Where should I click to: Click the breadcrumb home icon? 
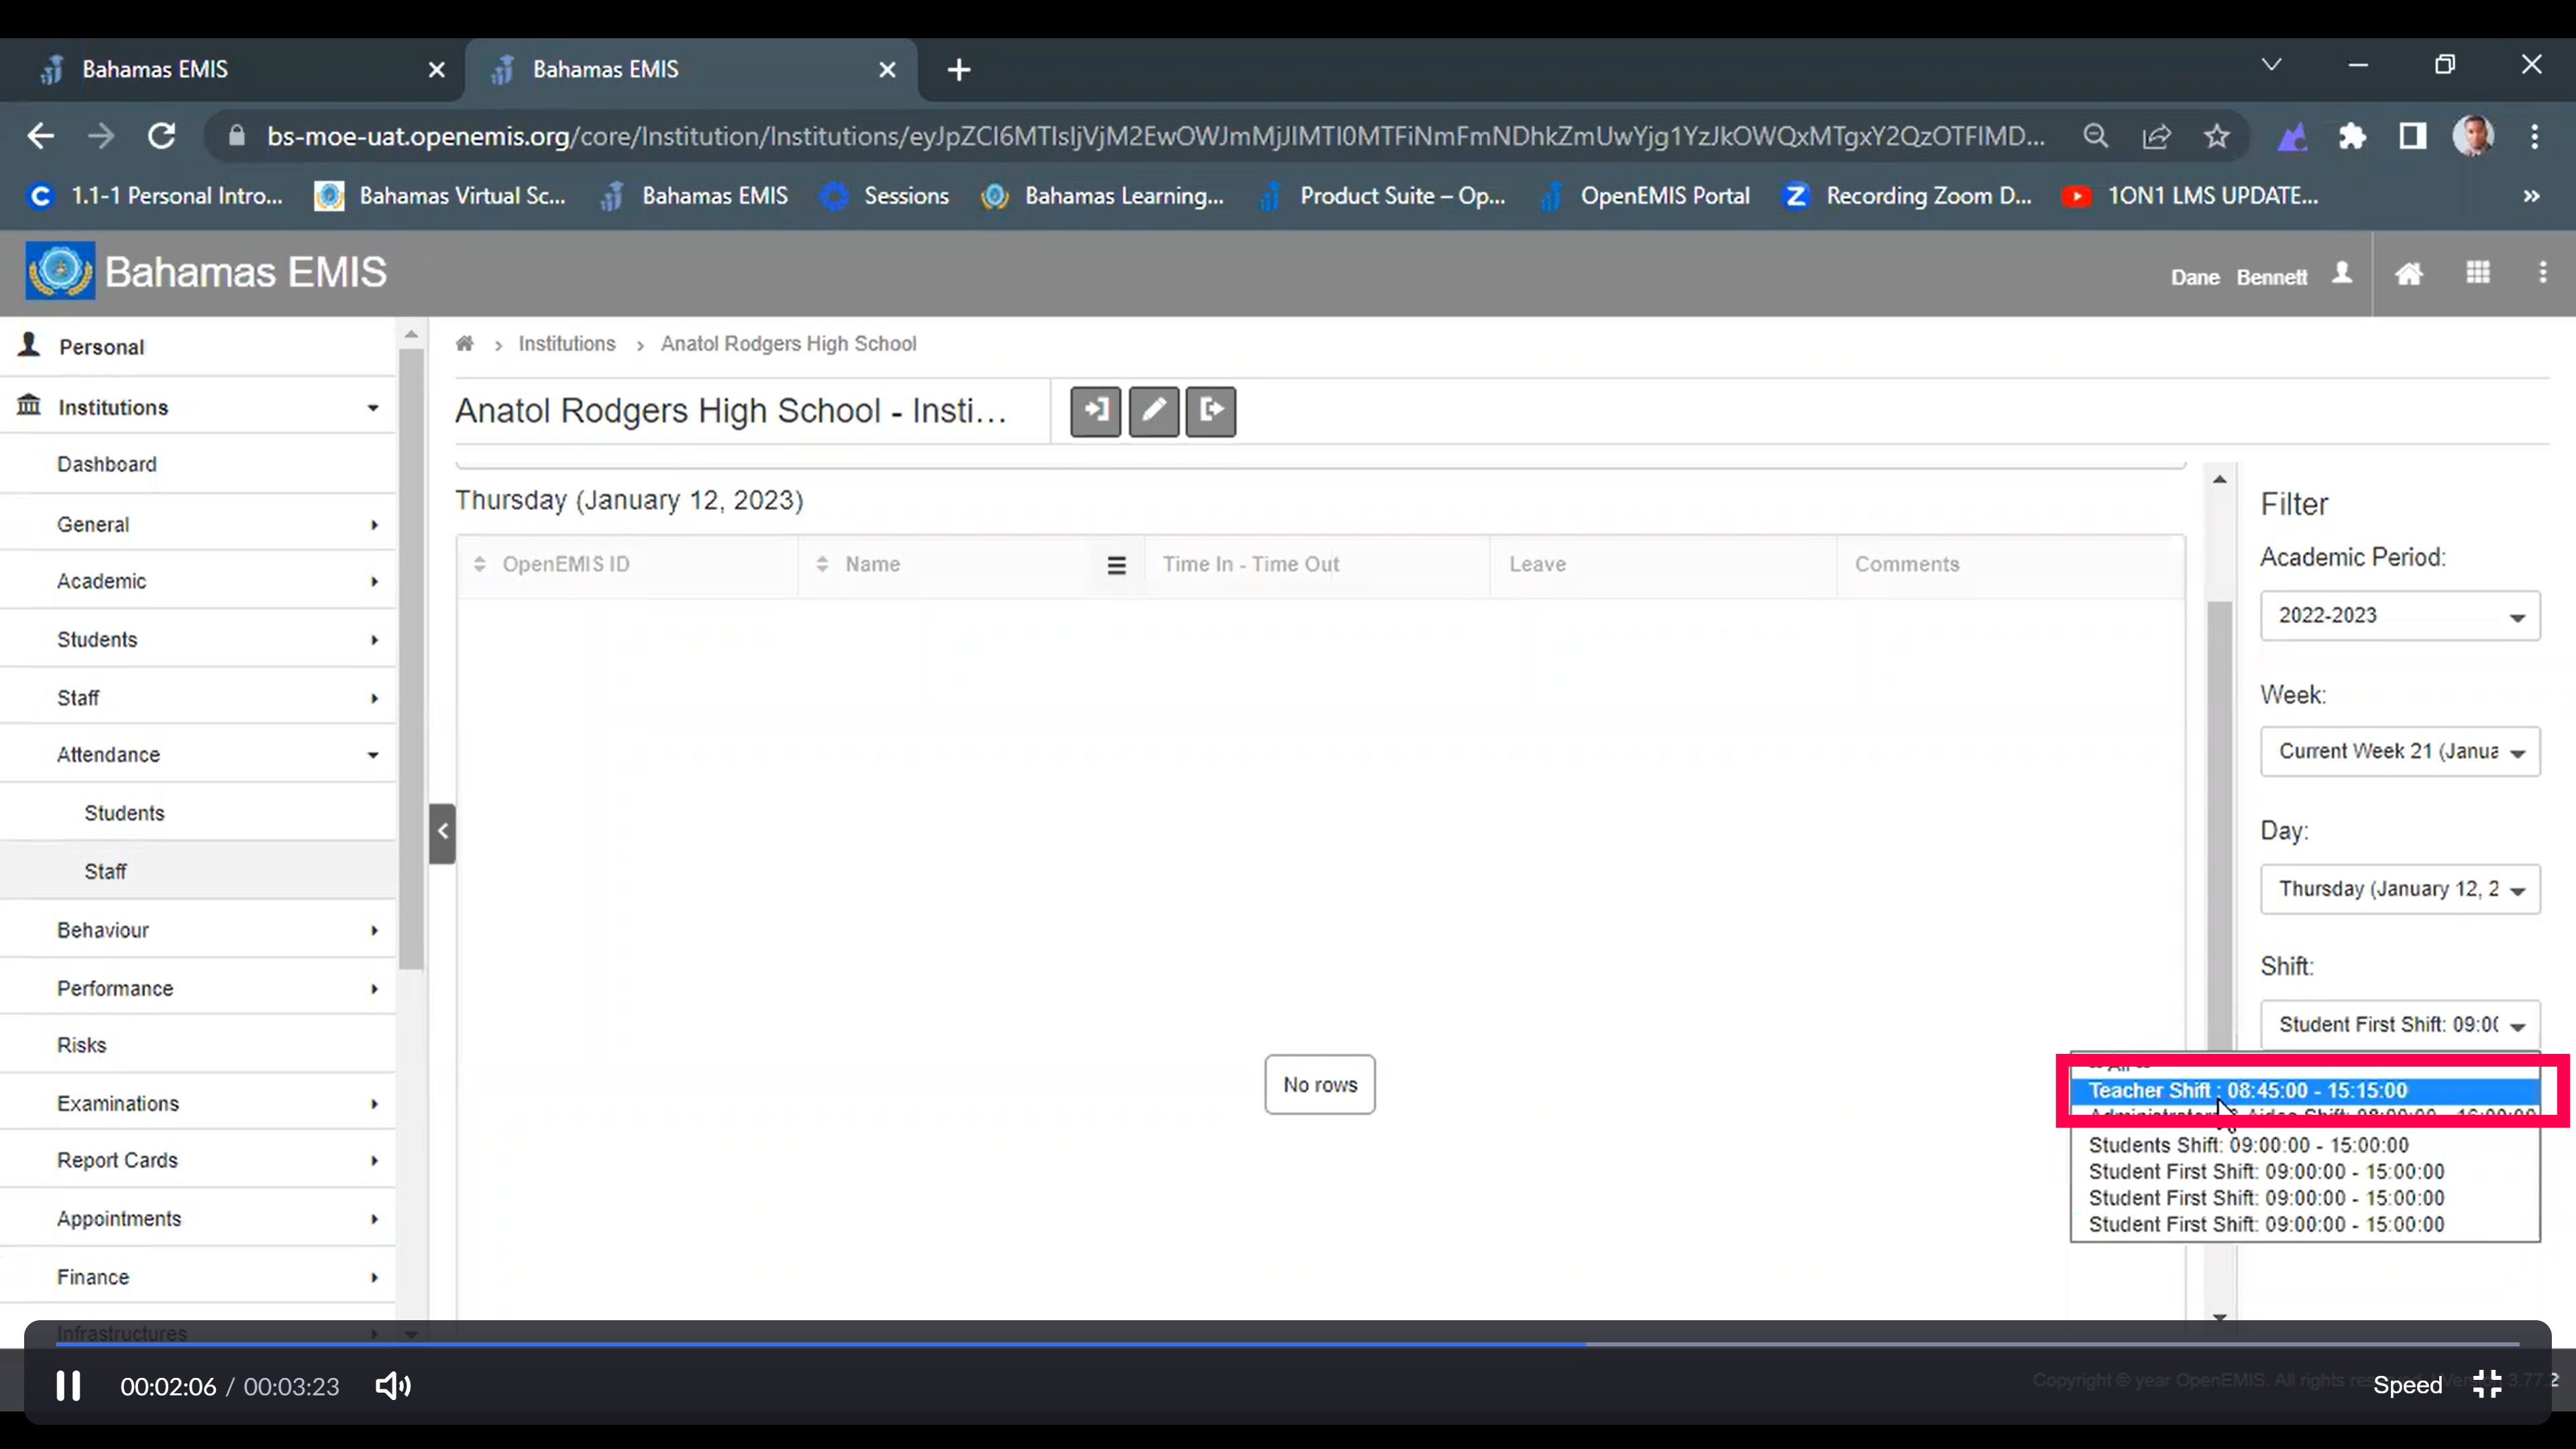pyautogui.click(x=464, y=344)
